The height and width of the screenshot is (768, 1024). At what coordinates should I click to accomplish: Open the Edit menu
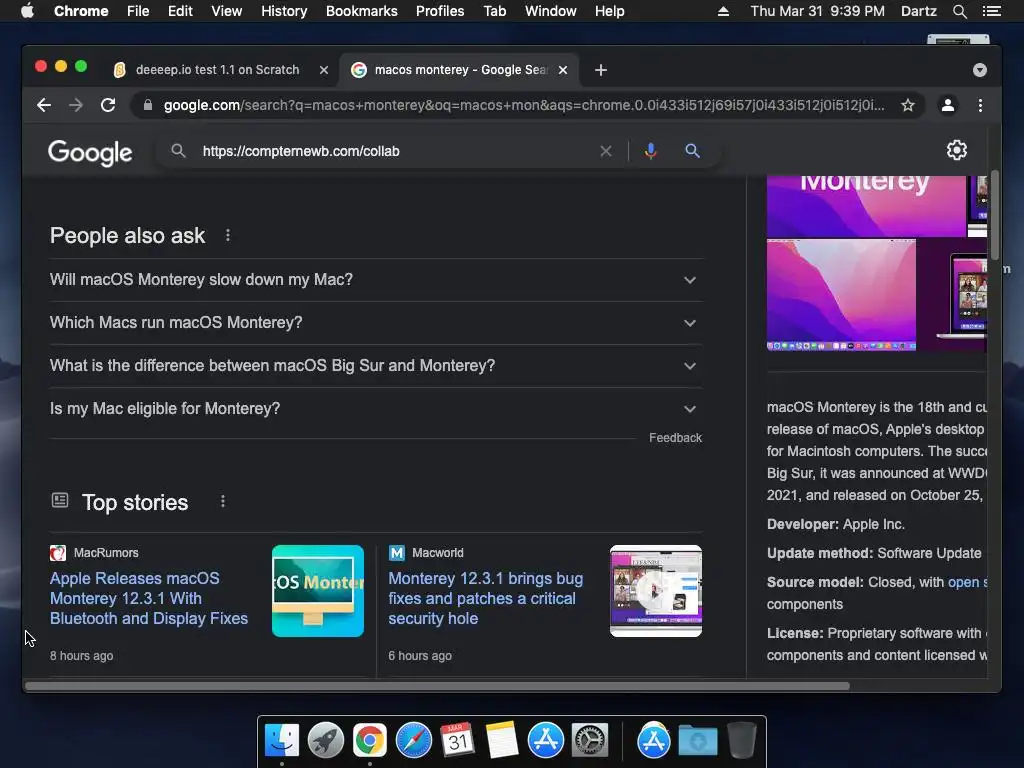180,11
